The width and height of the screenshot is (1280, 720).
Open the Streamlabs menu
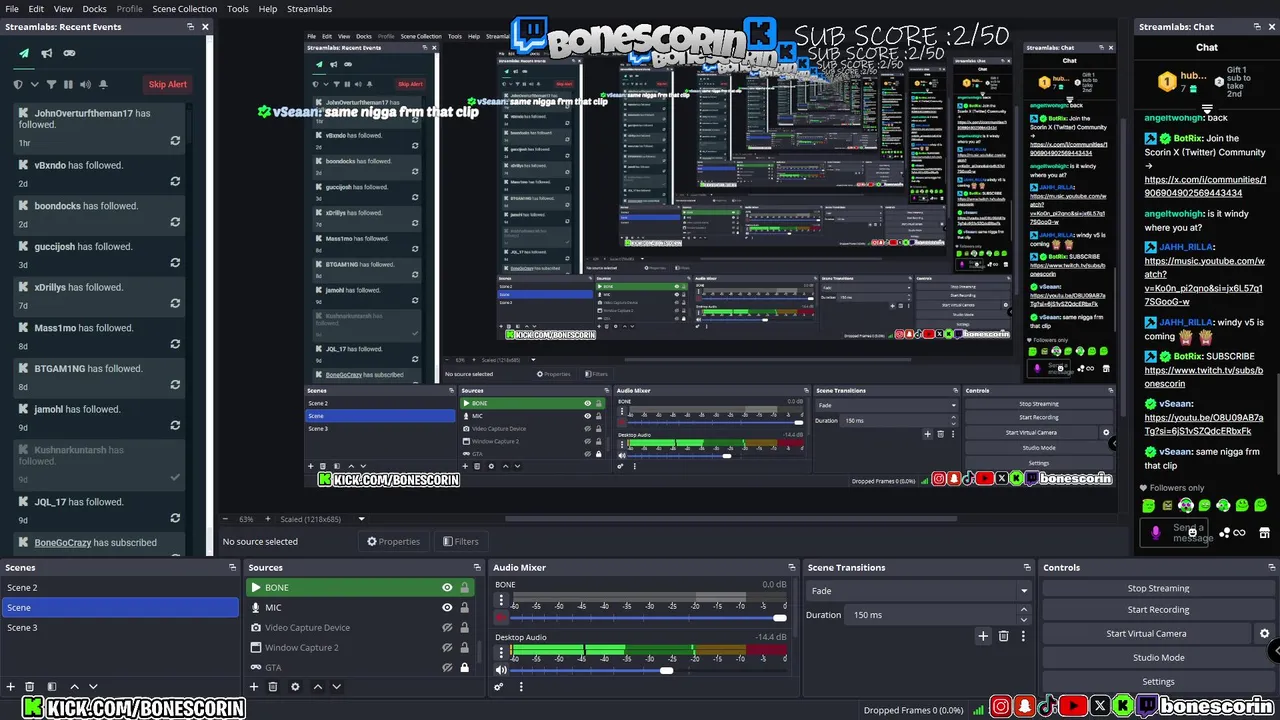tap(309, 9)
